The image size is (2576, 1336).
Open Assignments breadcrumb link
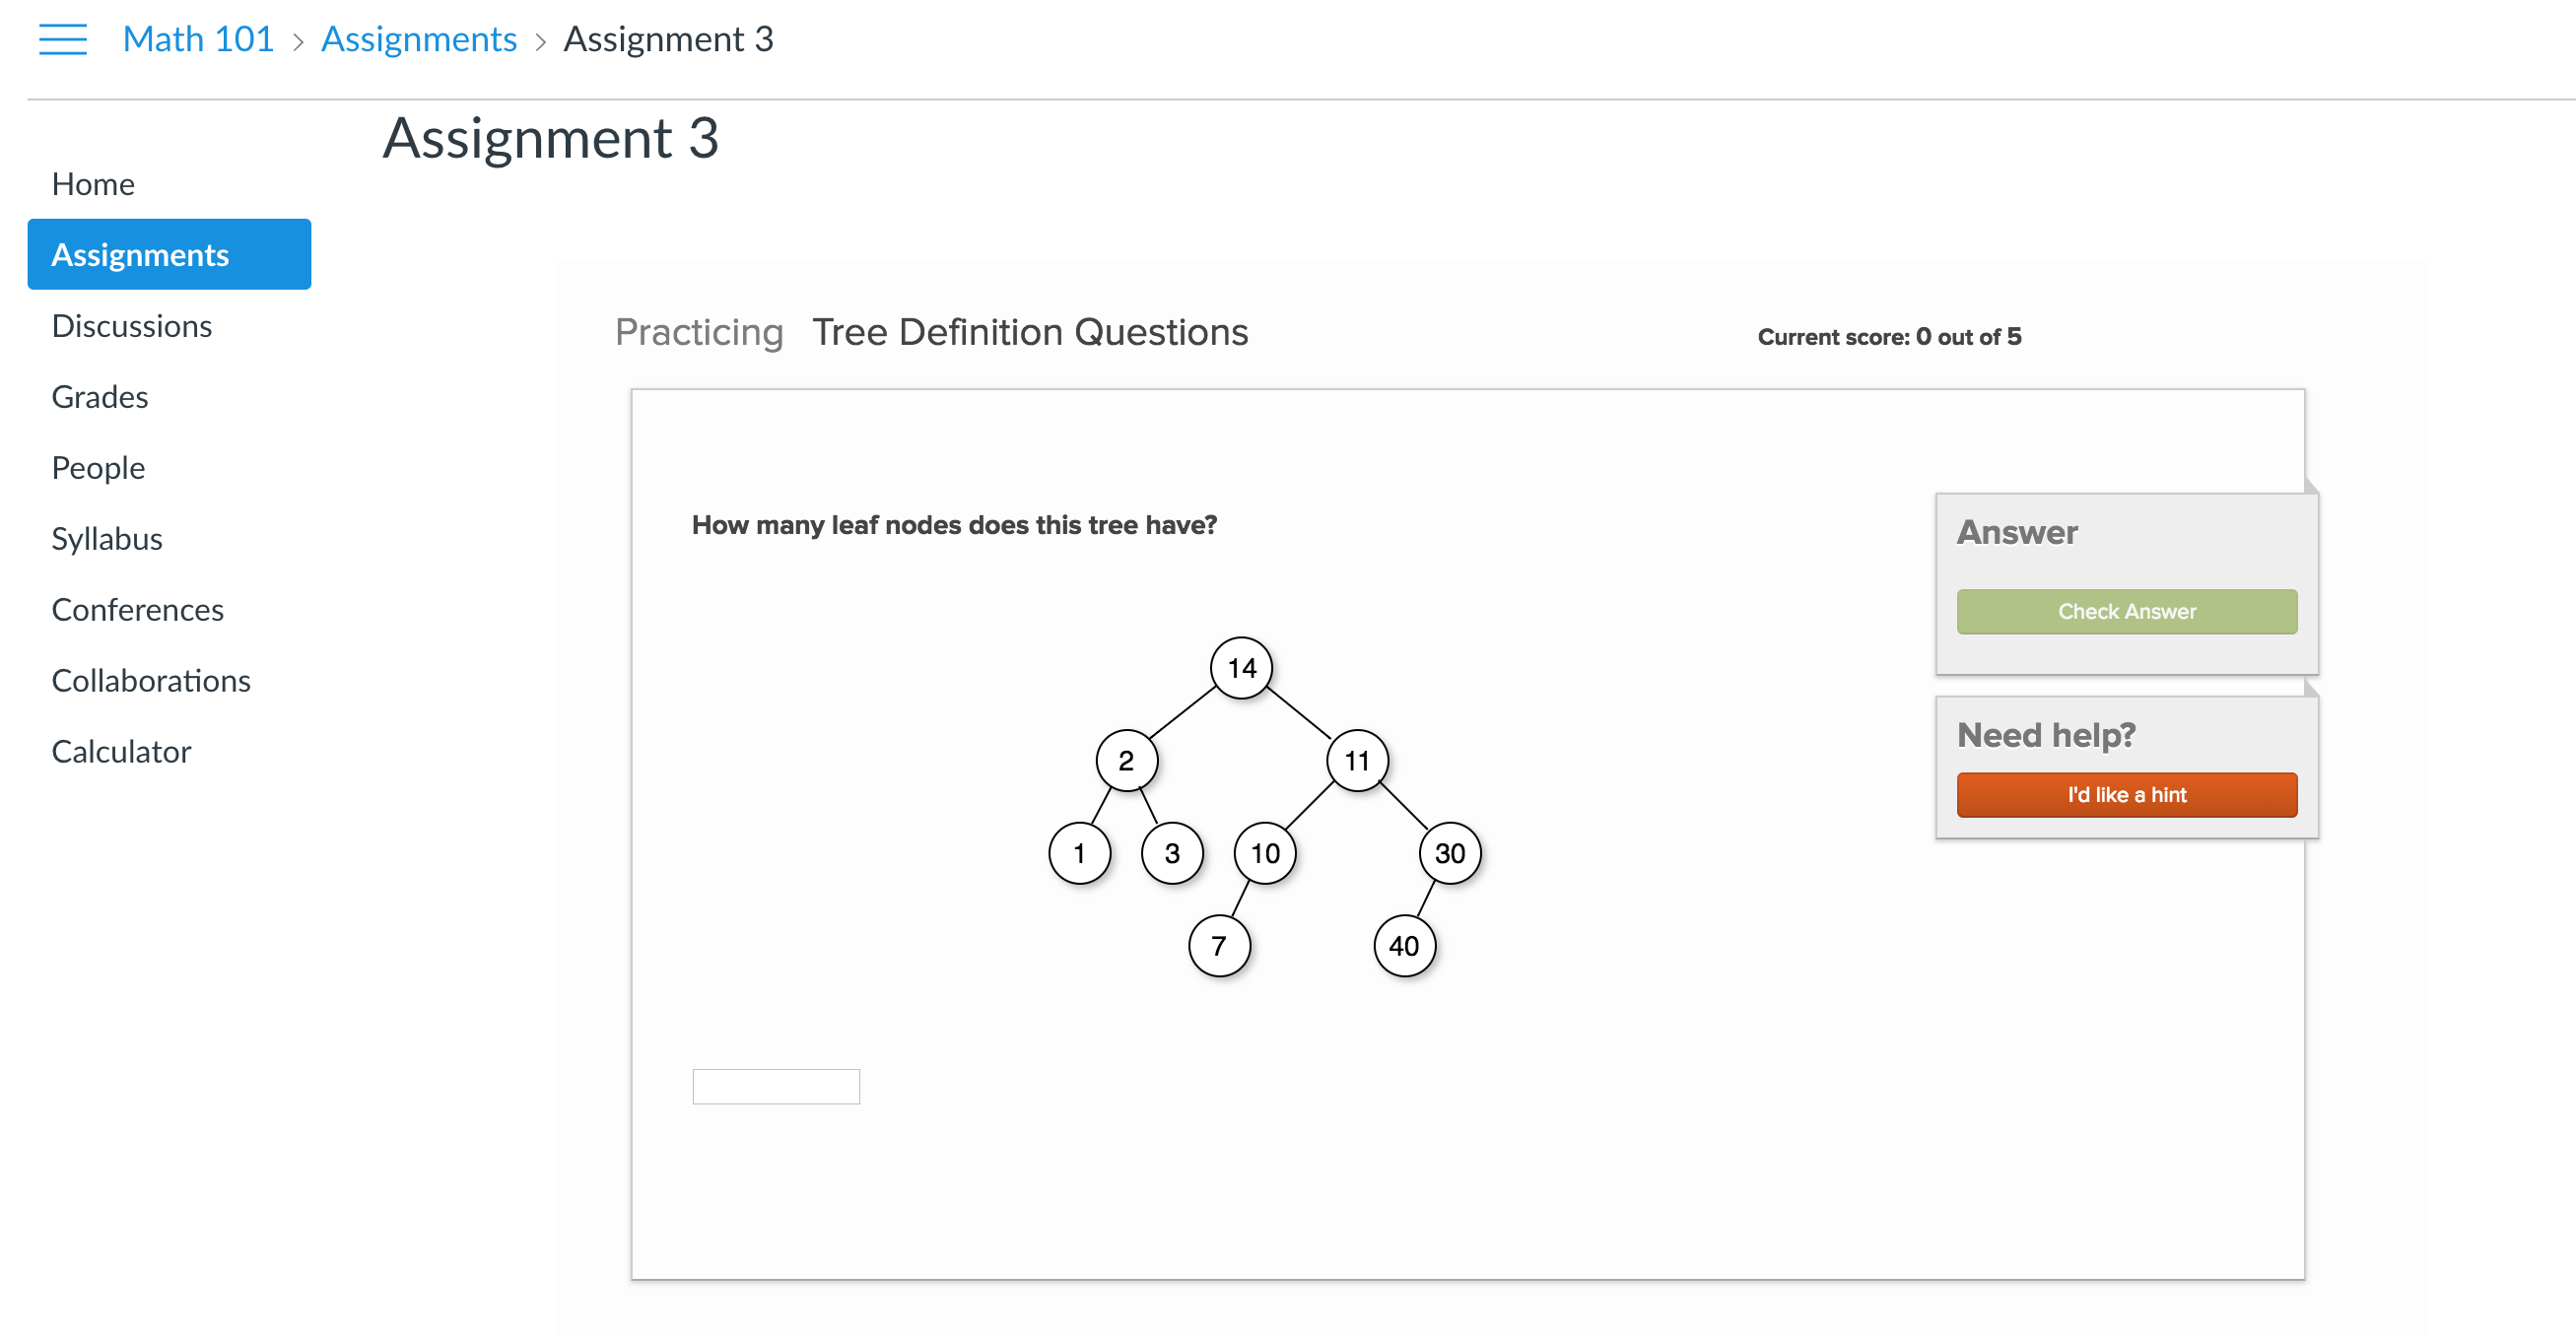pos(419,39)
